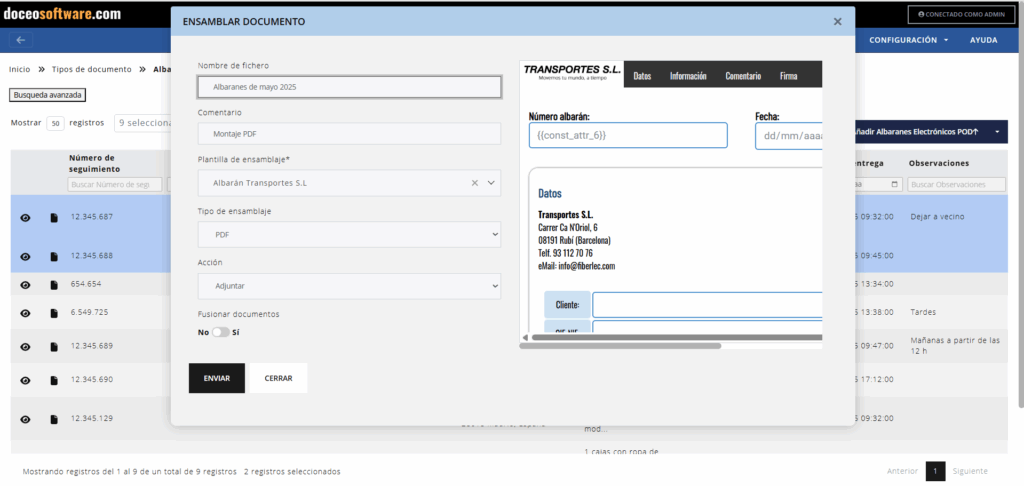Click document icon for row 654.654

(54, 285)
